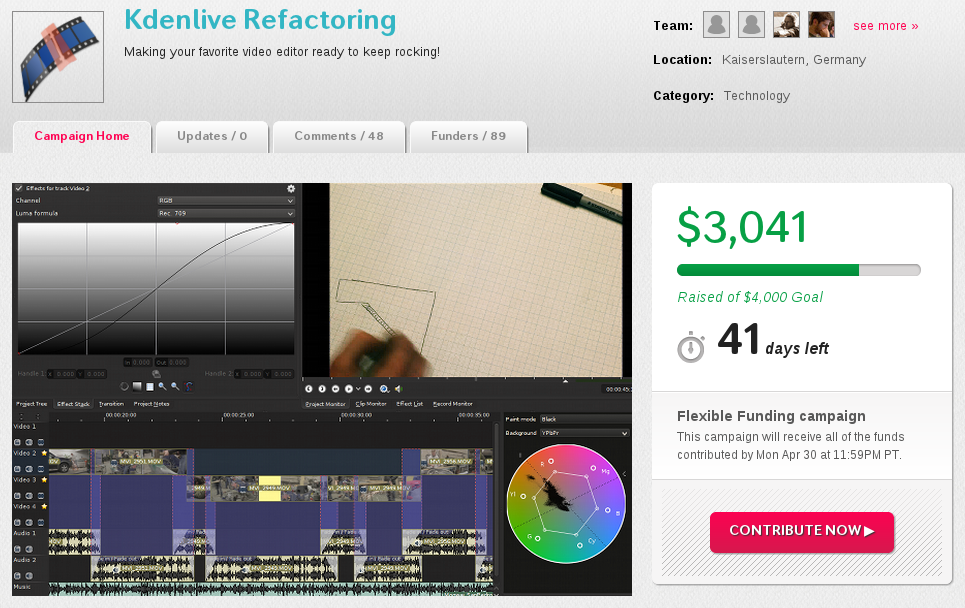This screenshot has height=608, width=965.
Task: Mute the Video 4 track audio
Action: (x=29, y=522)
